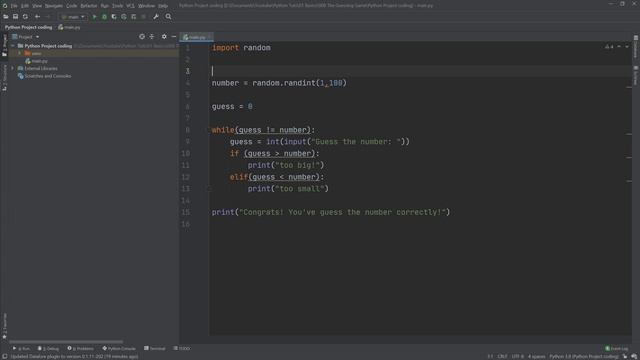The width and height of the screenshot is (640, 360).
Task: Navigate back using the left arrow
Action: pyautogui.click(x=37, y=17)
